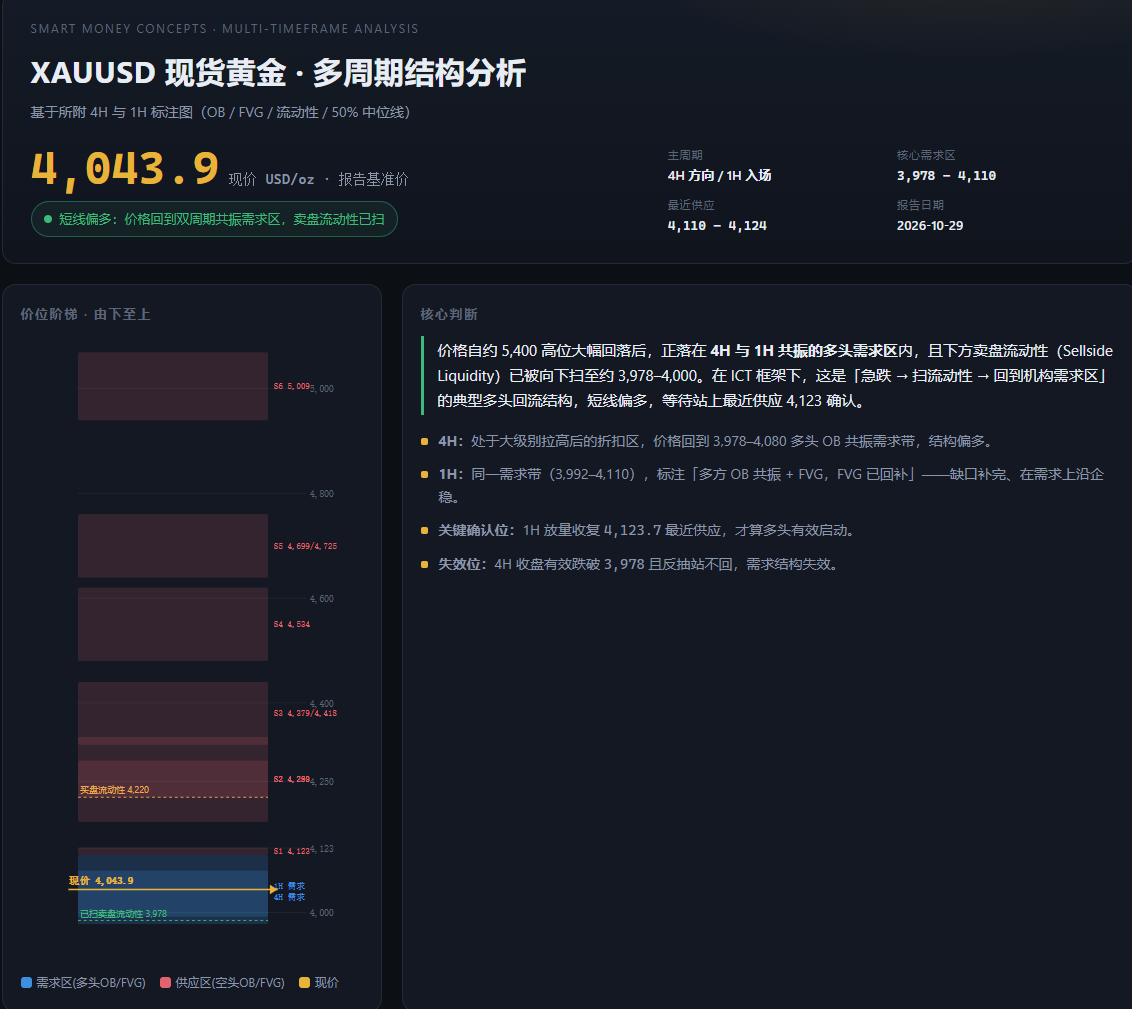1132x1009 pixels.
Task: Click the 4H 方向 / 1H 入场 value
Action: pos(719,175)
